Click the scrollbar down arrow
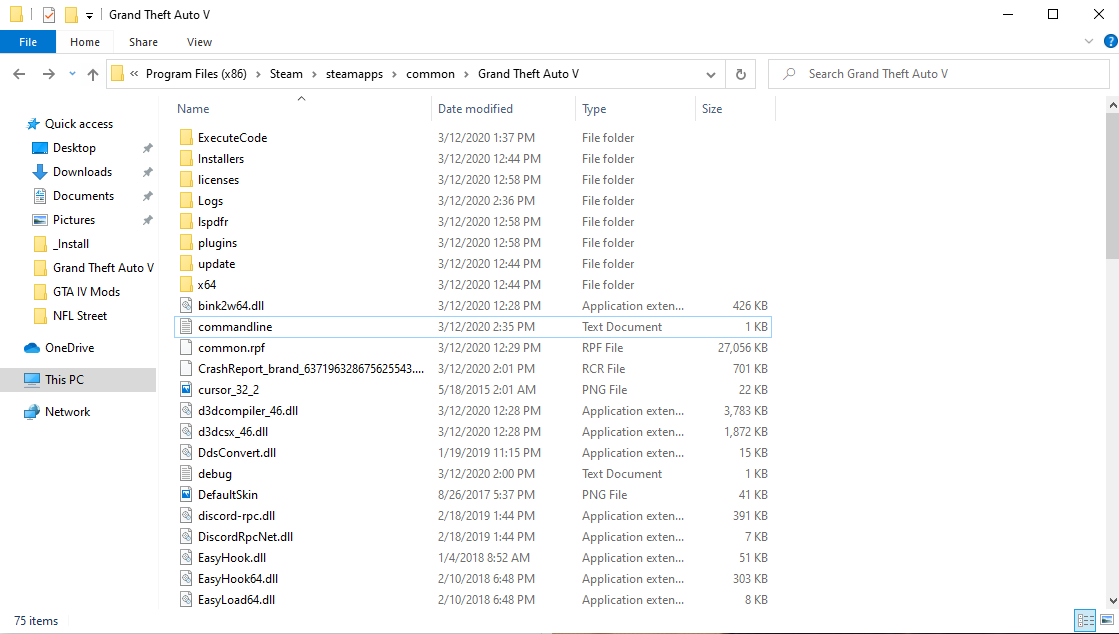The width and height of the screenshot is (1119, 634). [1113, 601]
